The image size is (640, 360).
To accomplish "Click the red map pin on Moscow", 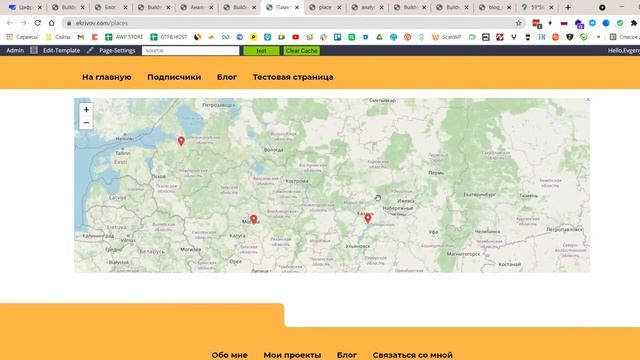I will coord(253,220).
